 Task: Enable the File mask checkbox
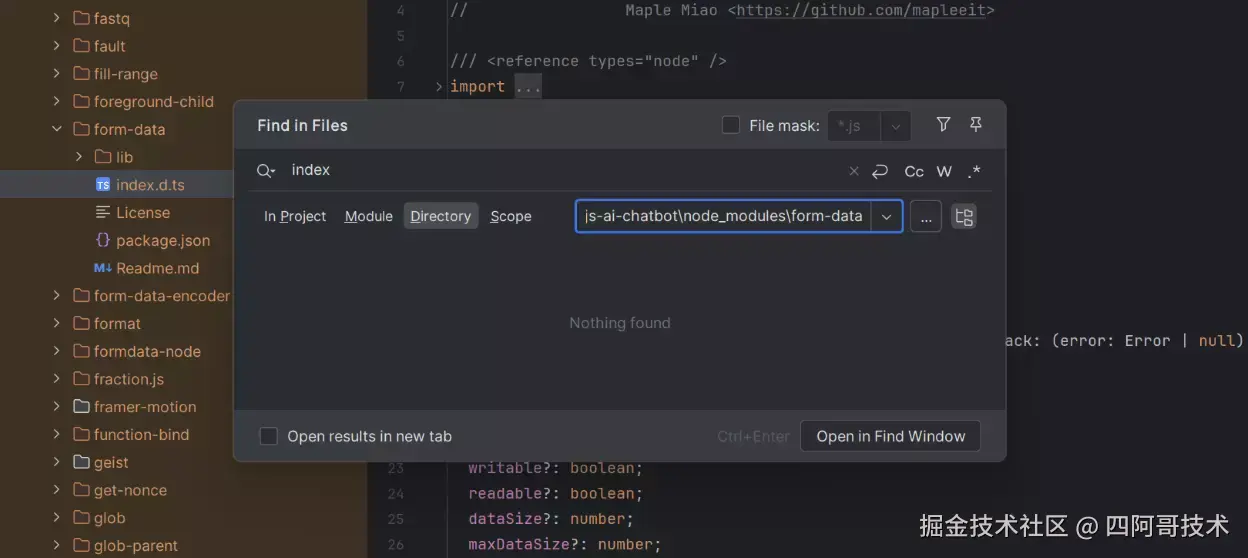pyautogui.click(x=731, y=125)
